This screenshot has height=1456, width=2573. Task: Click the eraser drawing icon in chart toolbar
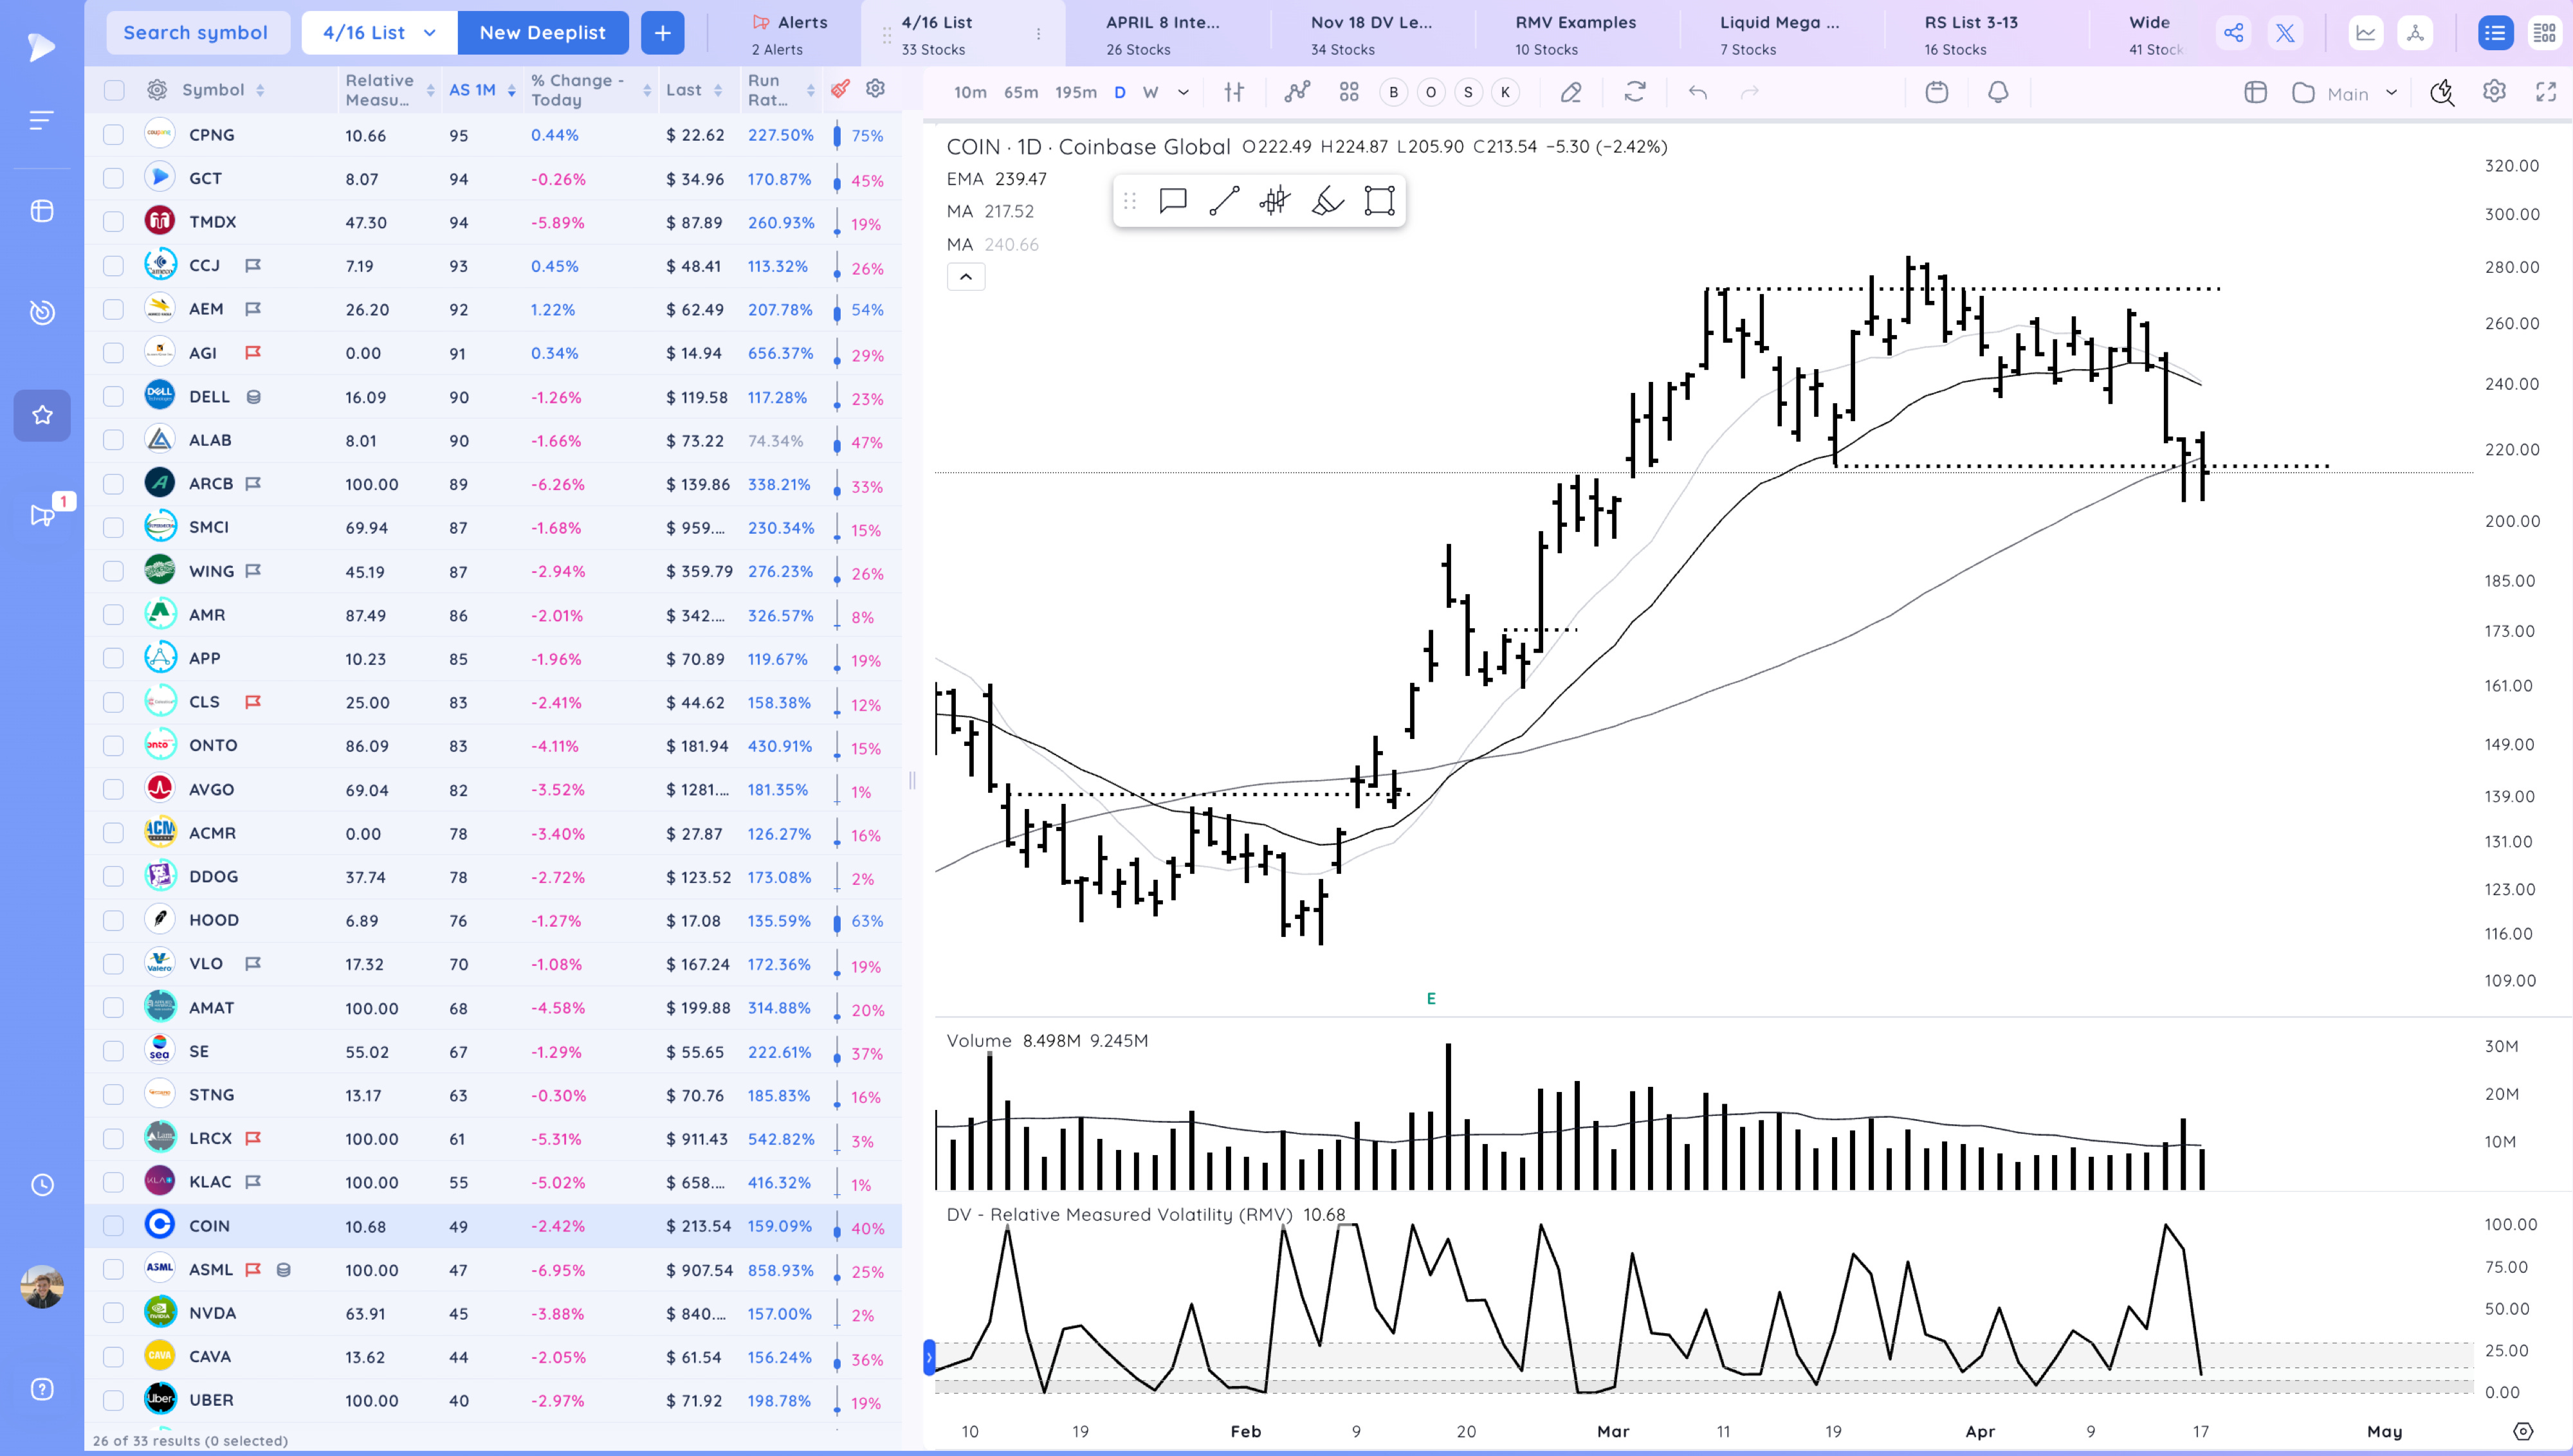(x=1571, y=92)
